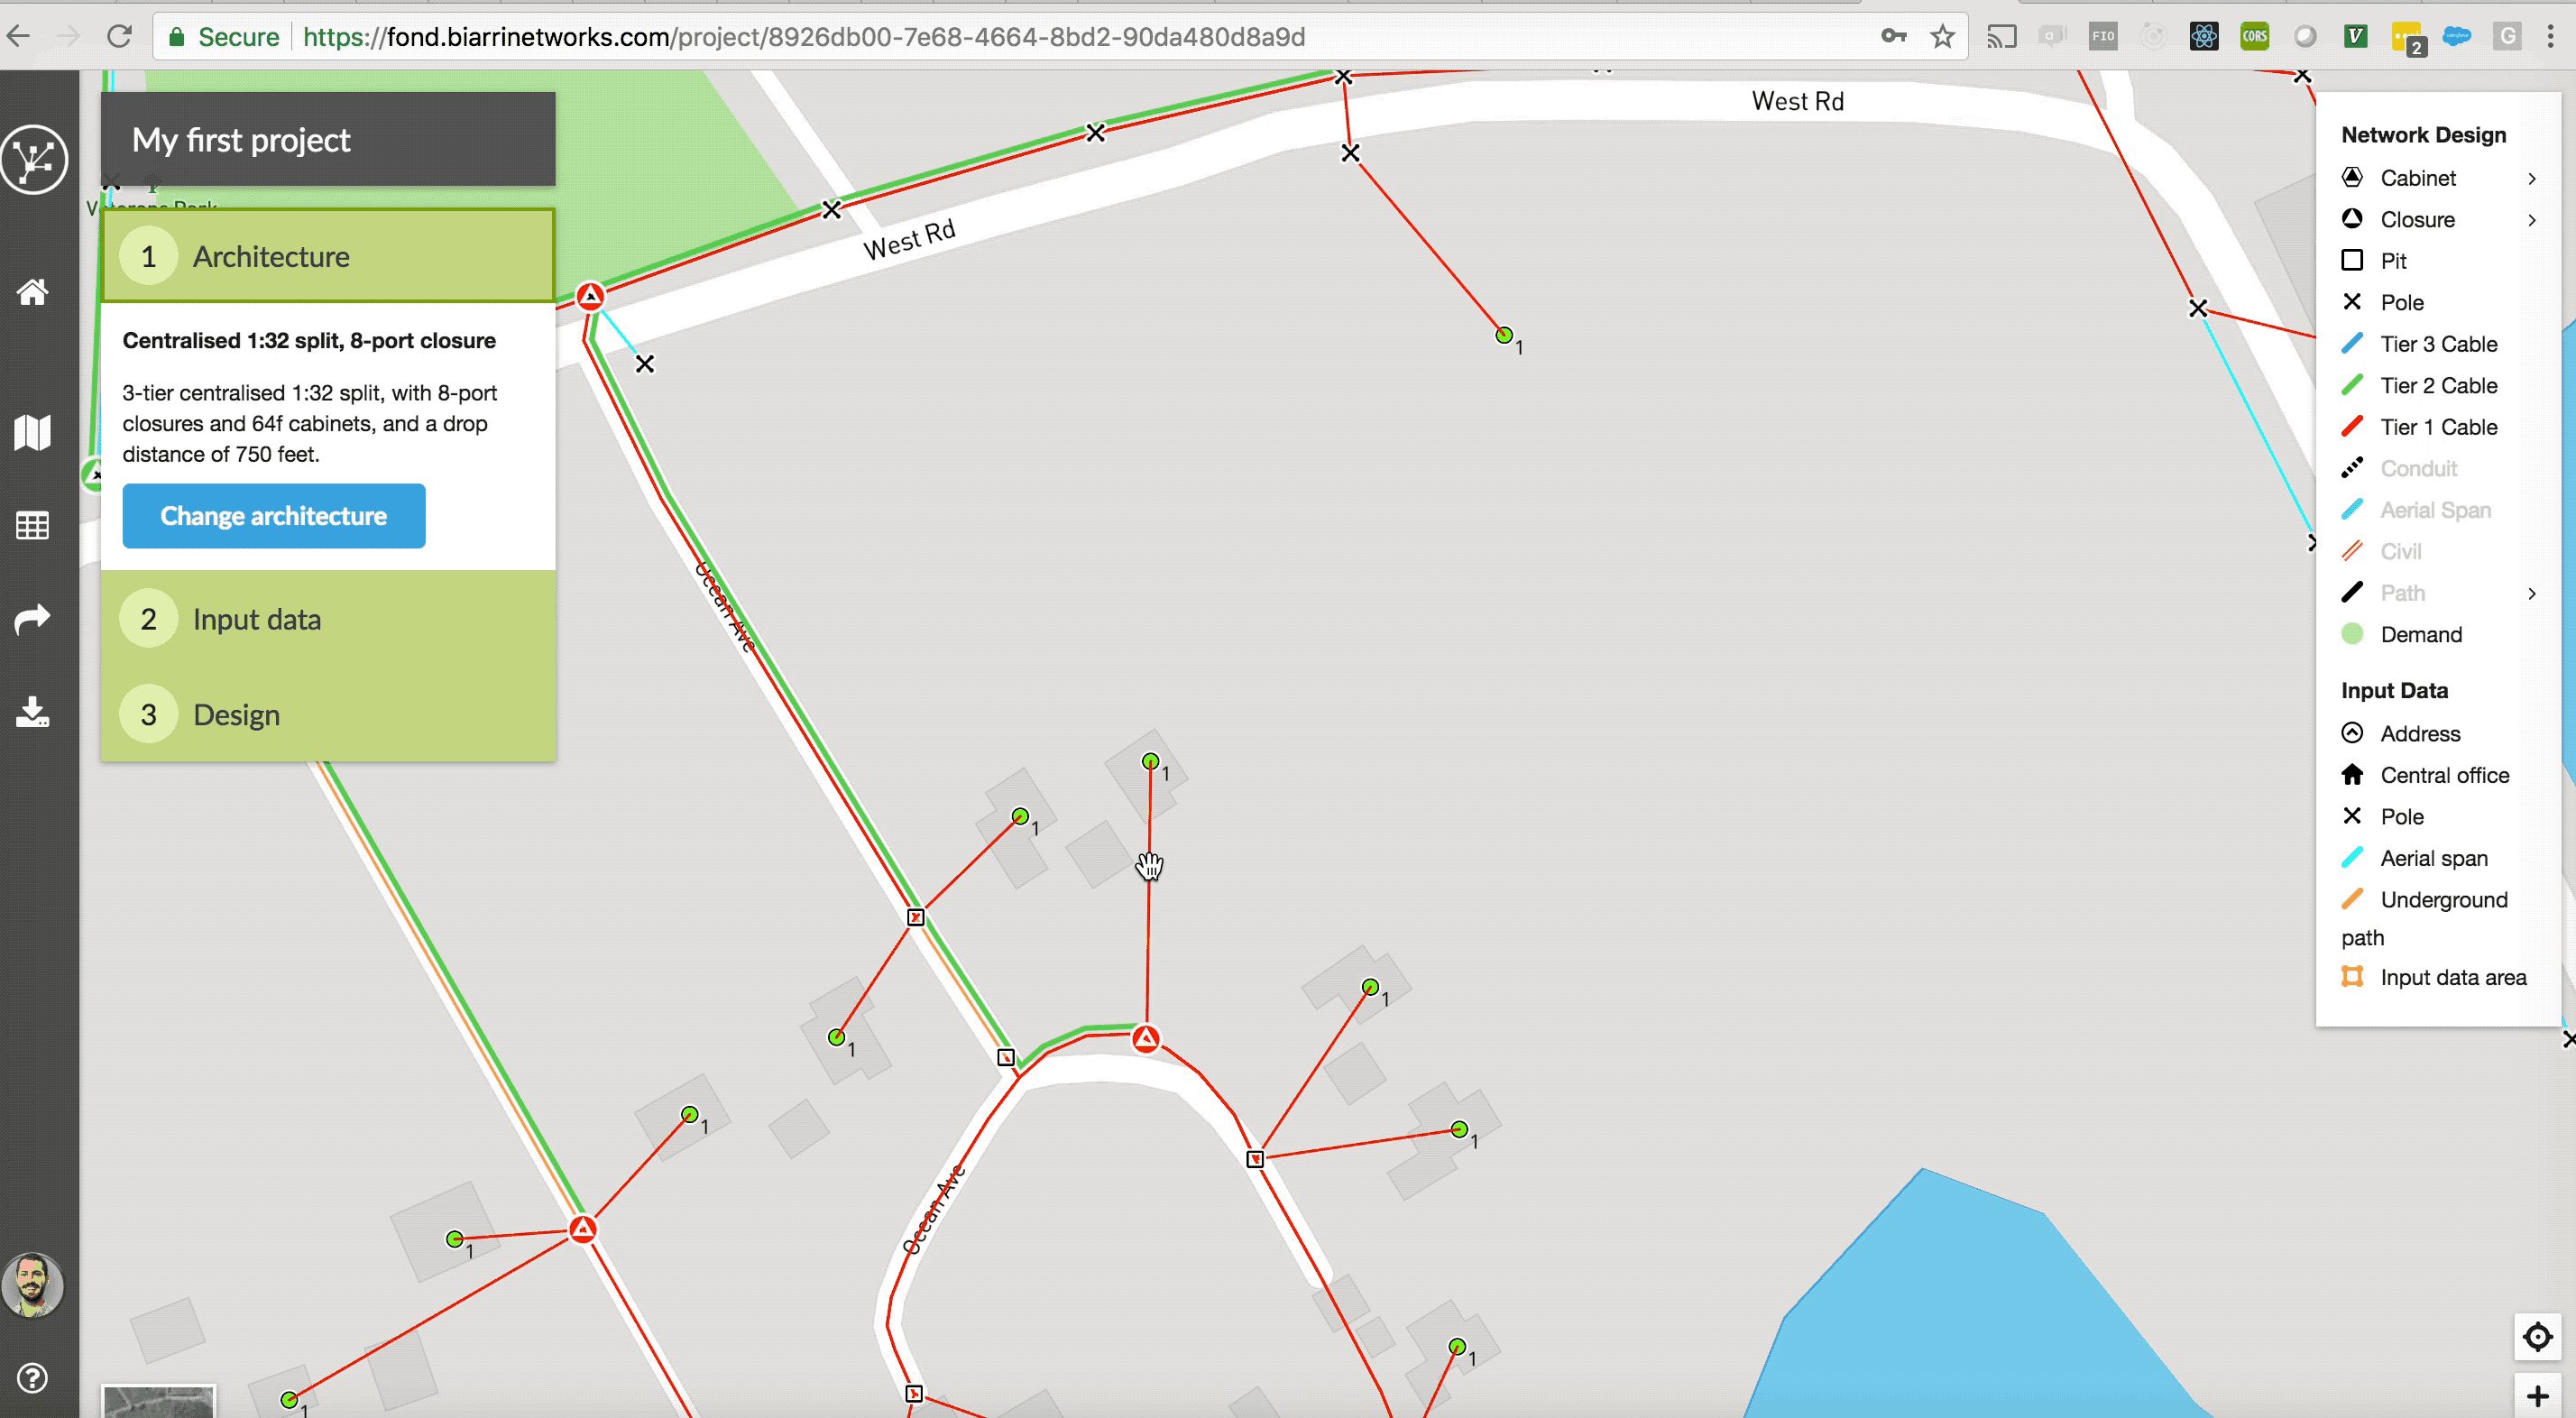The image size is (2576, 1418).
Task: Toggle the Network Design Aerial Span layer
Action: (x=2435, y=510)
